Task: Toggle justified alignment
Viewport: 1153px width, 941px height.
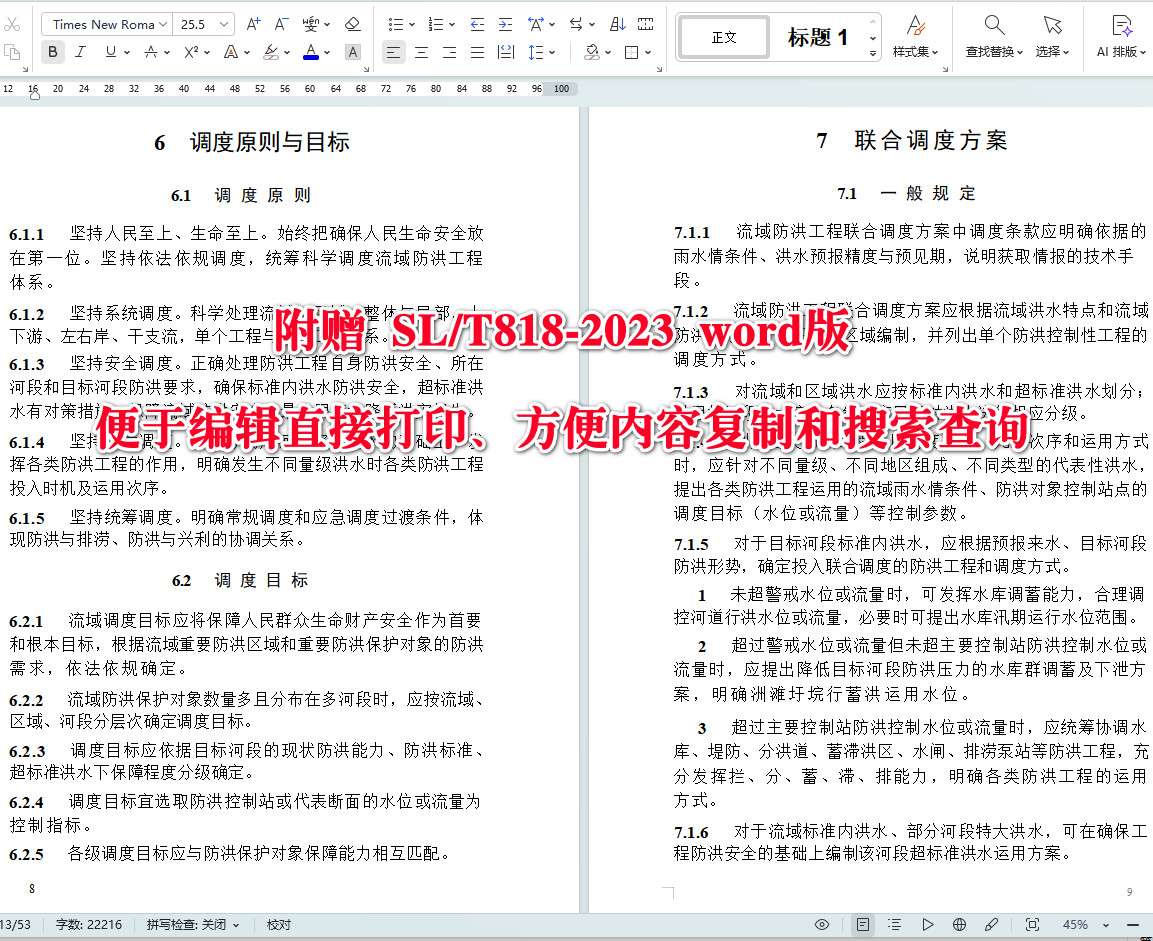Action: [x=477, y=52]
